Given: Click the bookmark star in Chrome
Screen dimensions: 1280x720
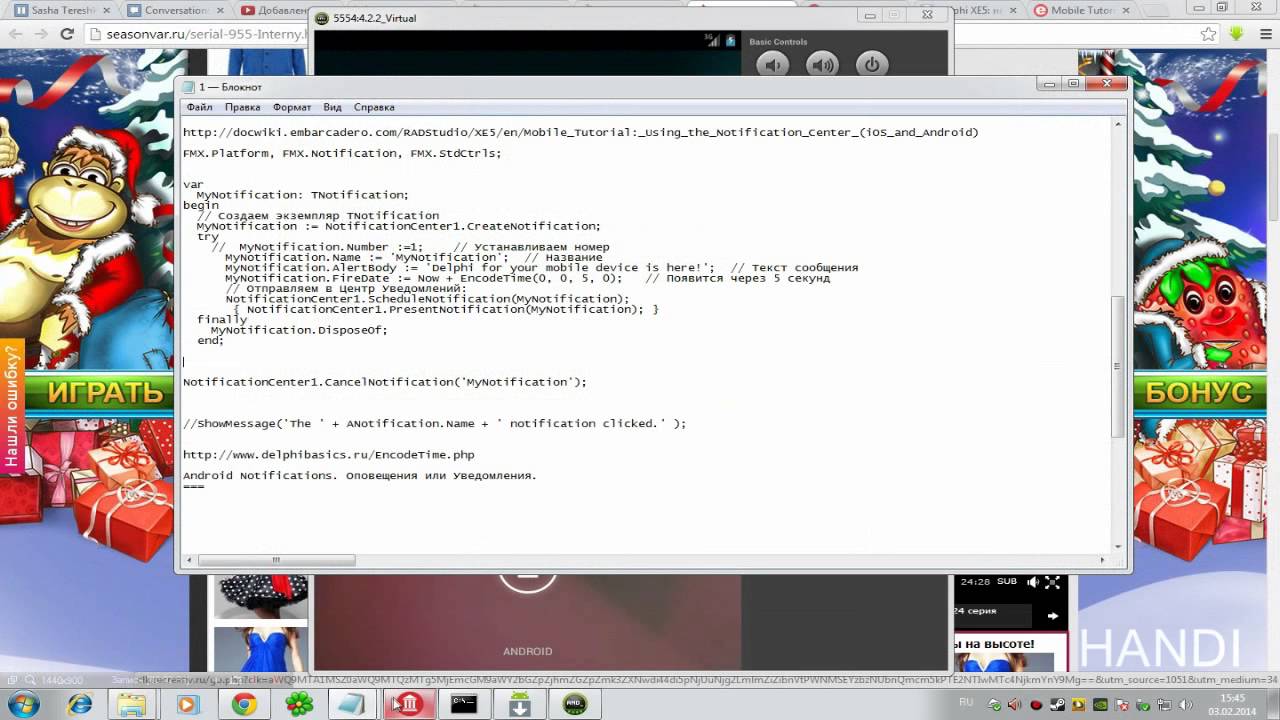Looking at the screenshot, I should point(1209,34).
